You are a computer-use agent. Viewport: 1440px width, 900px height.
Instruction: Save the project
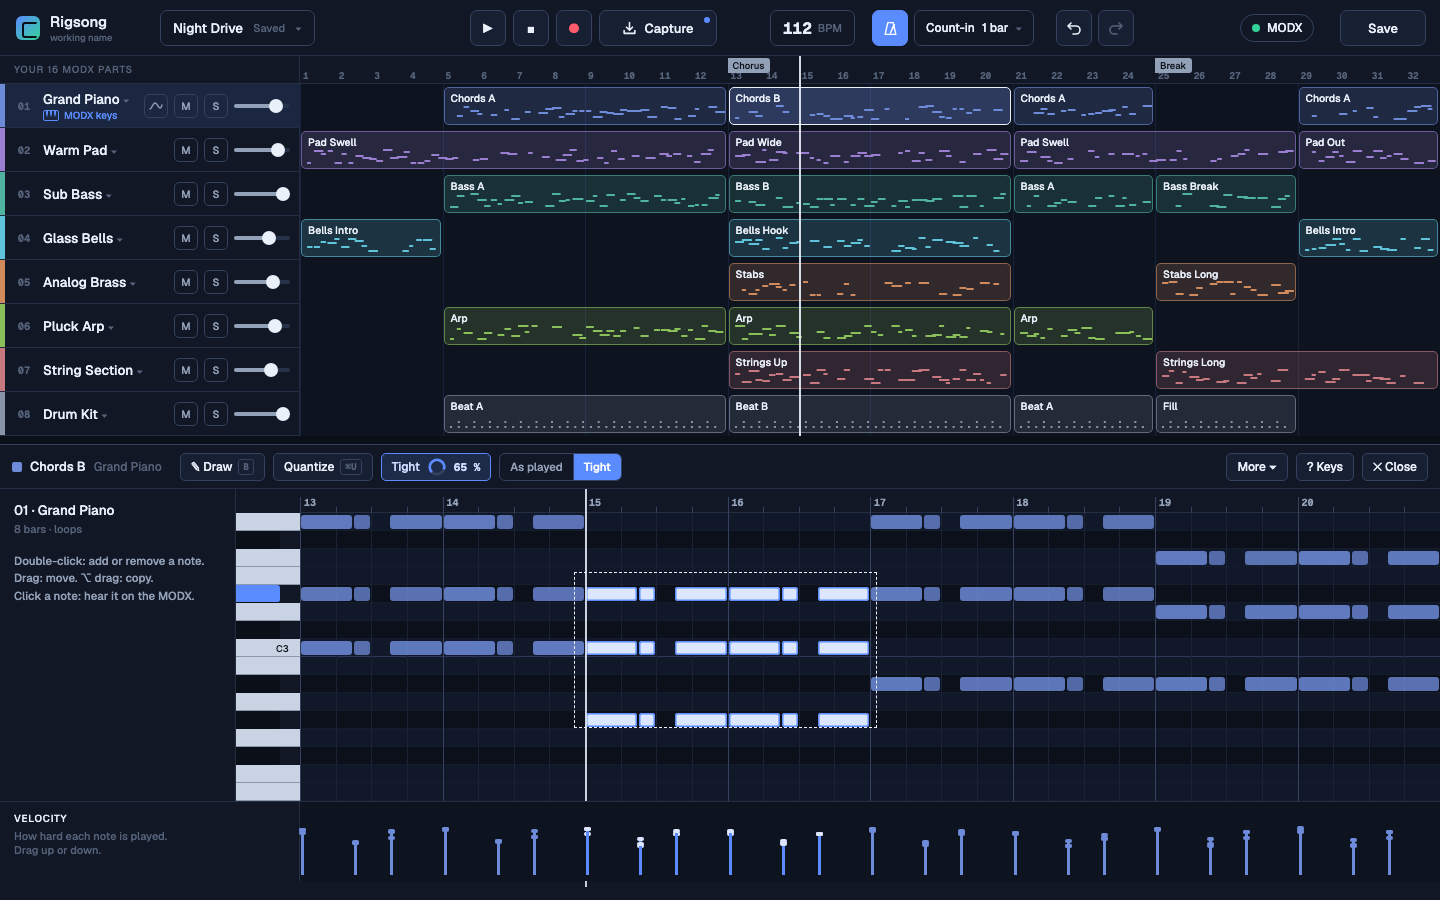(1383, 28)
